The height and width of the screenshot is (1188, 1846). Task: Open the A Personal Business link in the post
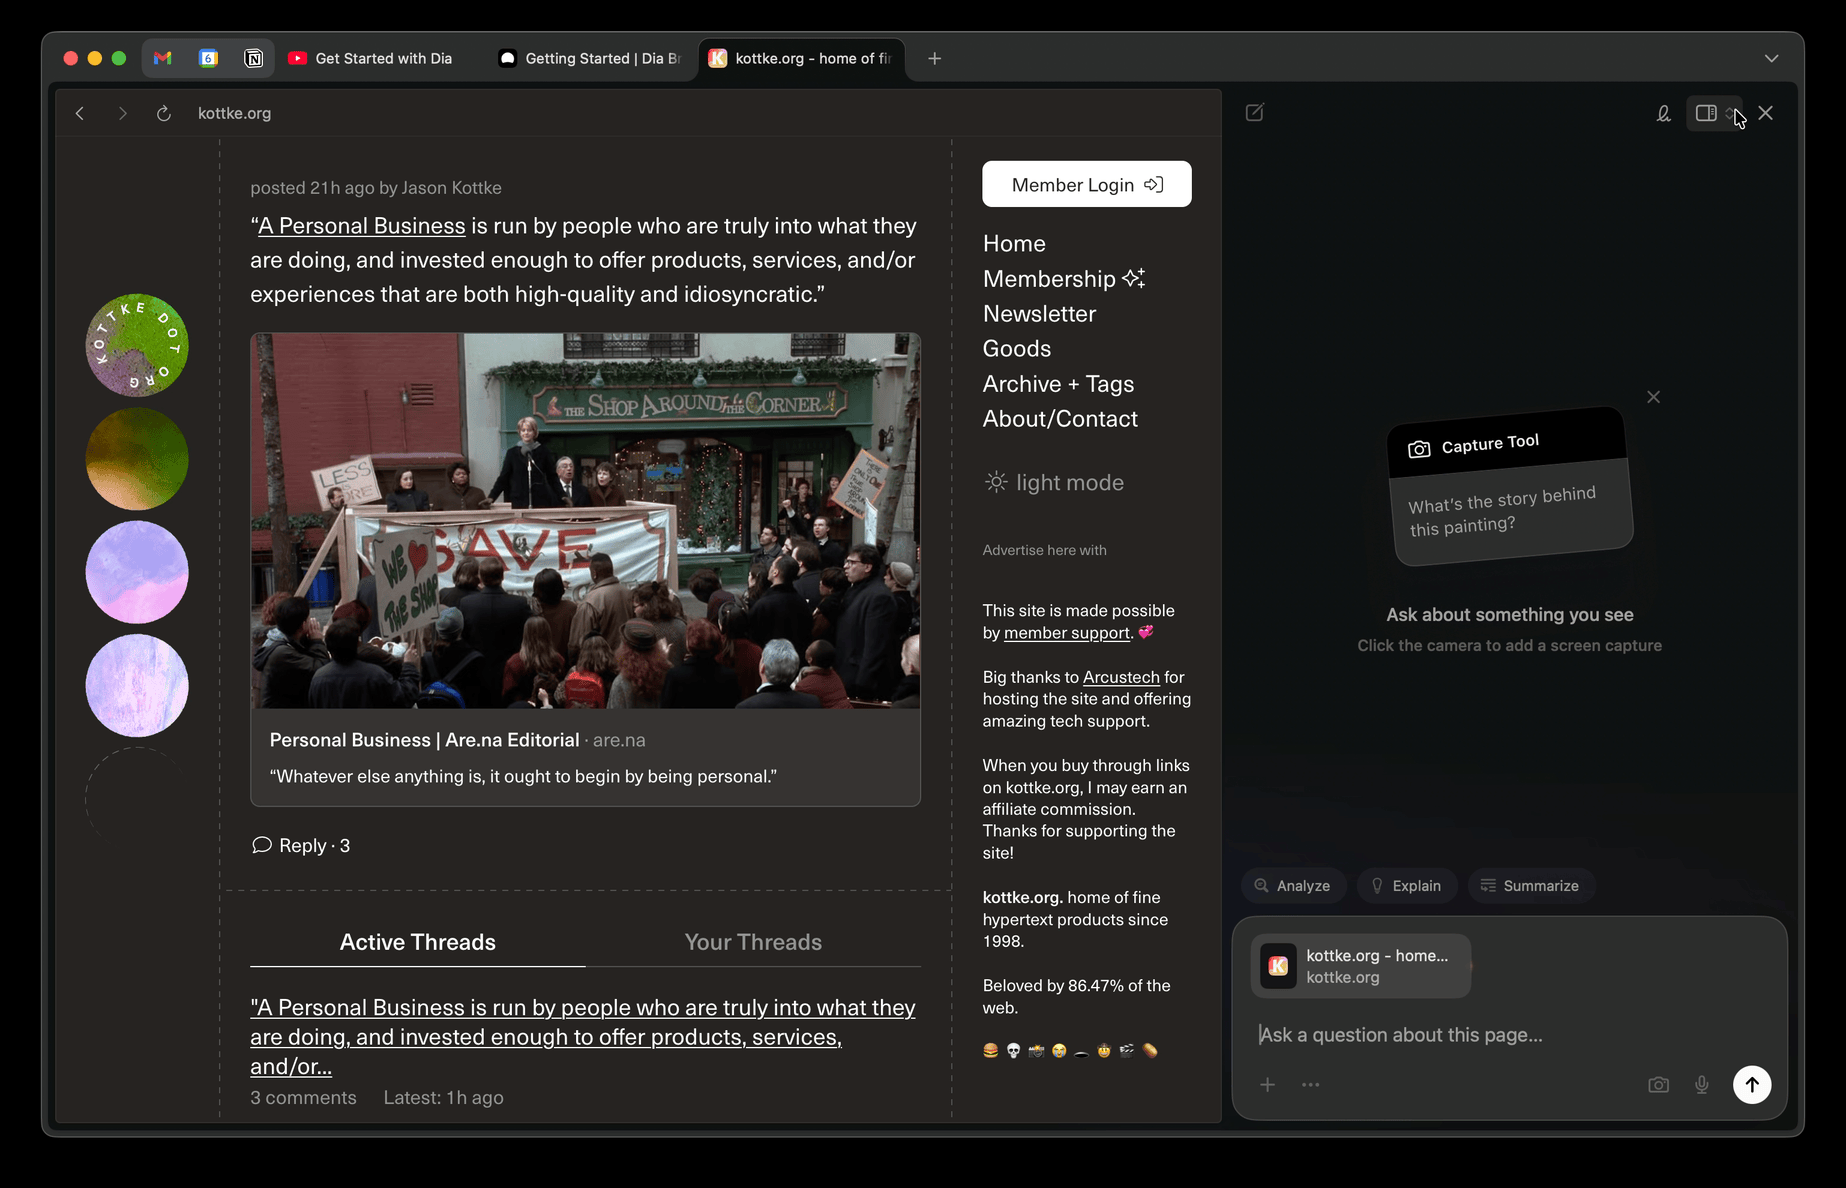362,226
